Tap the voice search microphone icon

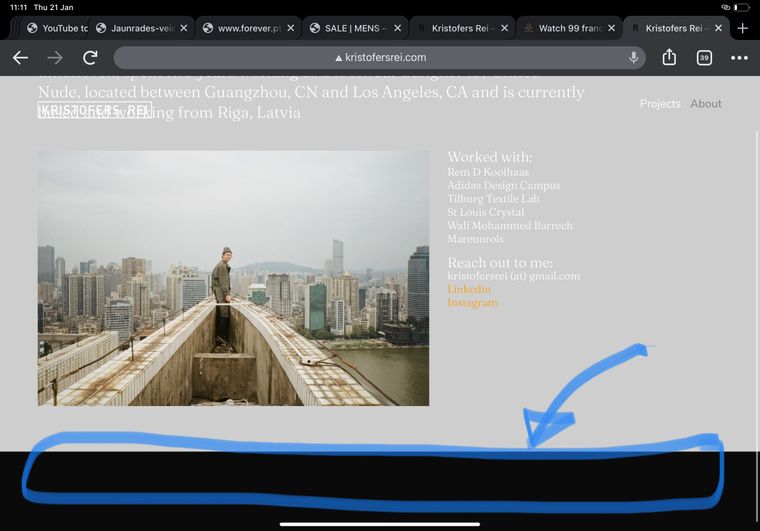pyautogui.click(x=633, y=58)
